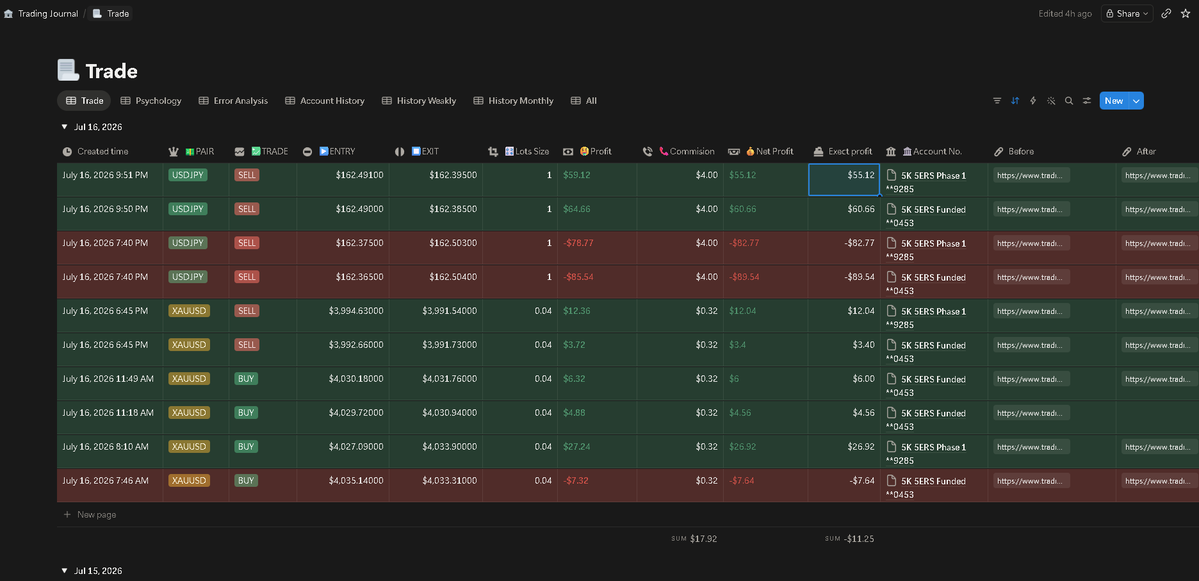Open the database search magnifier icon
Image resolution: width=1199 pixels, height=581 pixels.
pos(1069,101)
